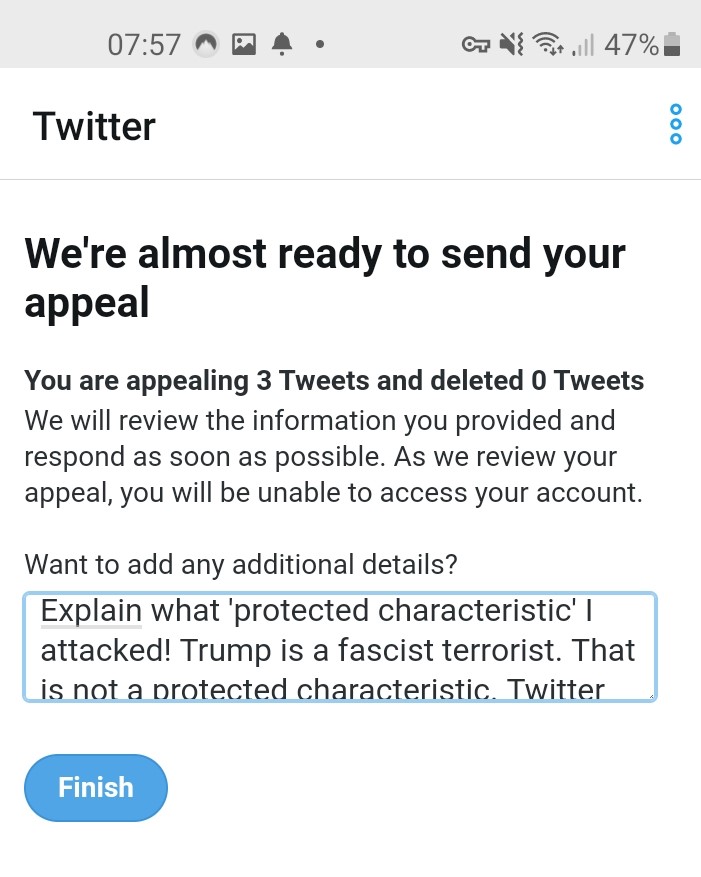Tap the VPN key status icon

(475, 45)
